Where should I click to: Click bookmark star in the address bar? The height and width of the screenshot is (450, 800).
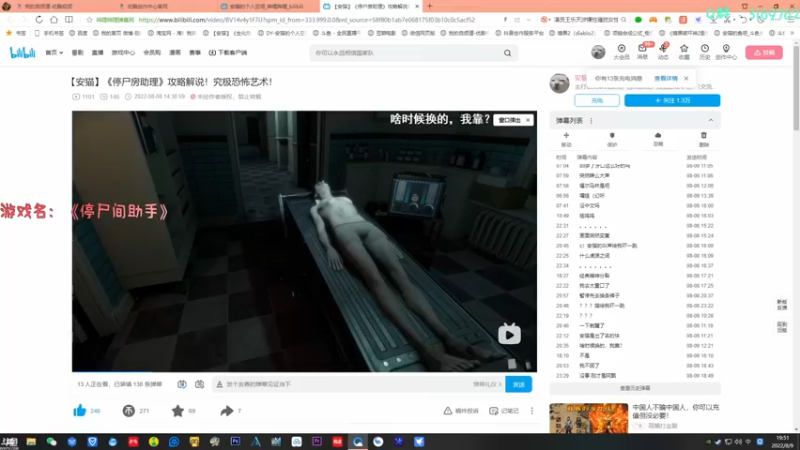(89, 20)
